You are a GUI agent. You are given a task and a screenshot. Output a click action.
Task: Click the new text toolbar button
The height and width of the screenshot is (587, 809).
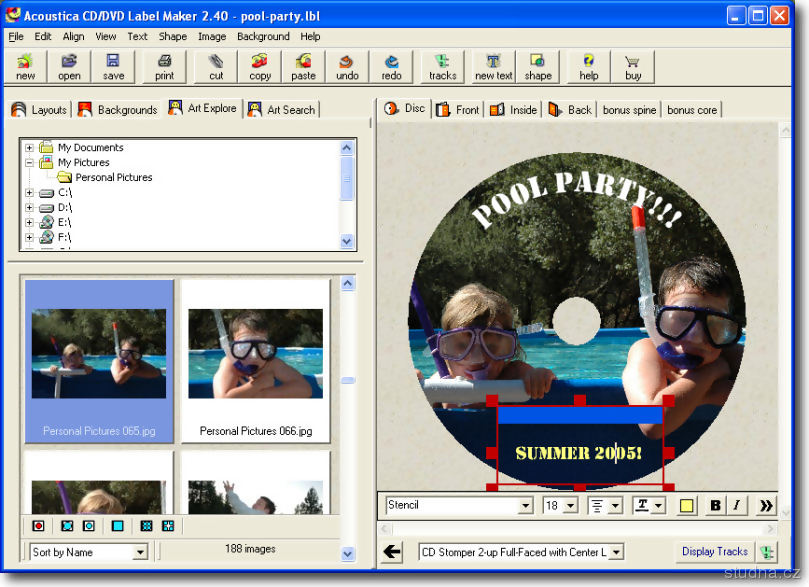point(493,67)
